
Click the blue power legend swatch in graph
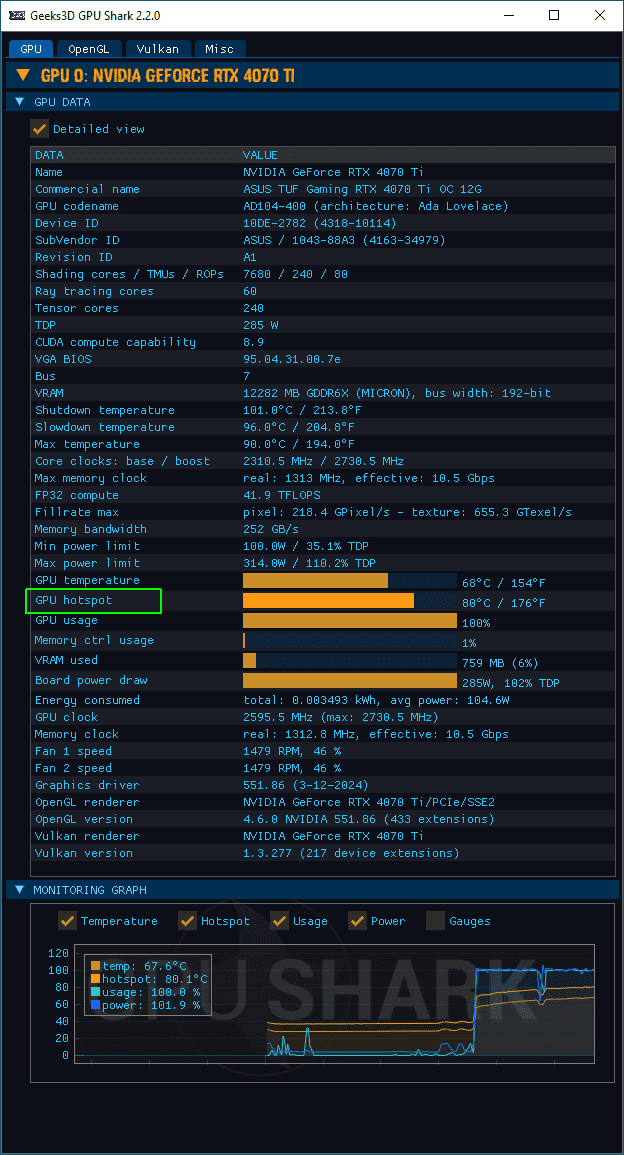[95, 1005]
